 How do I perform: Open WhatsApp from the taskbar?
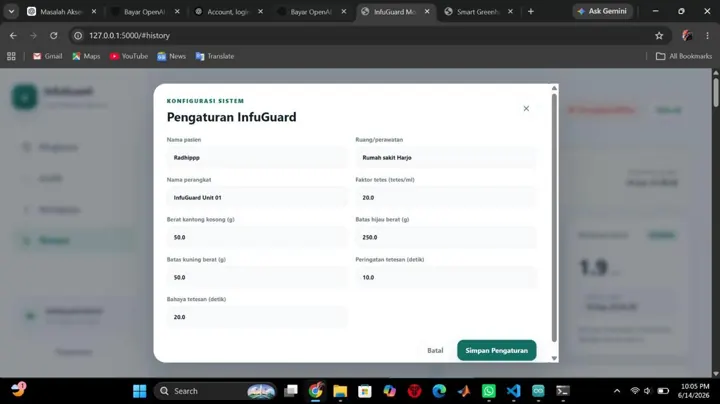point(489,391)
